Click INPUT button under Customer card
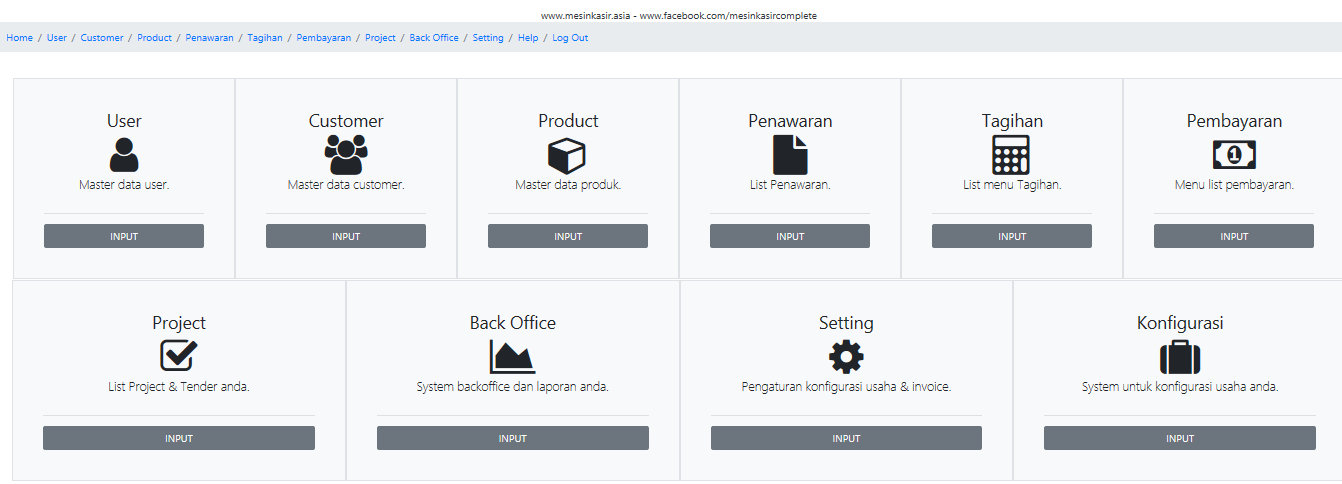 [346, 236]
